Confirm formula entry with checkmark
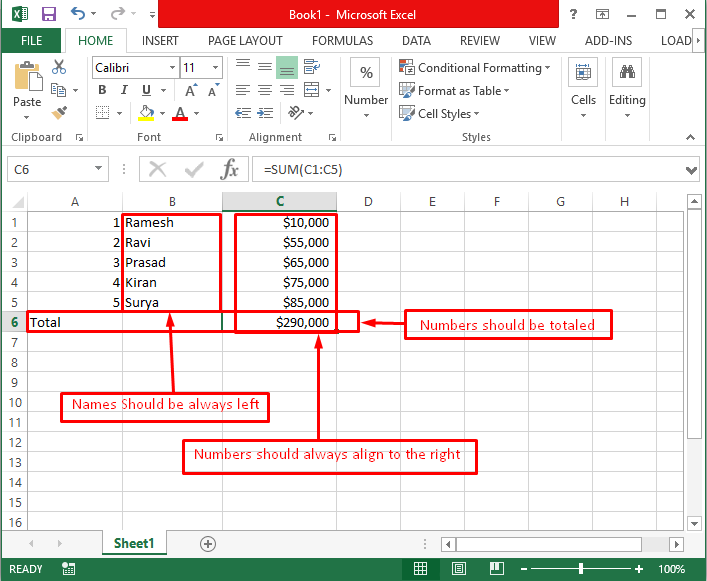The height and width of the screenshot is (581, 707). click(x=194, y=169)
